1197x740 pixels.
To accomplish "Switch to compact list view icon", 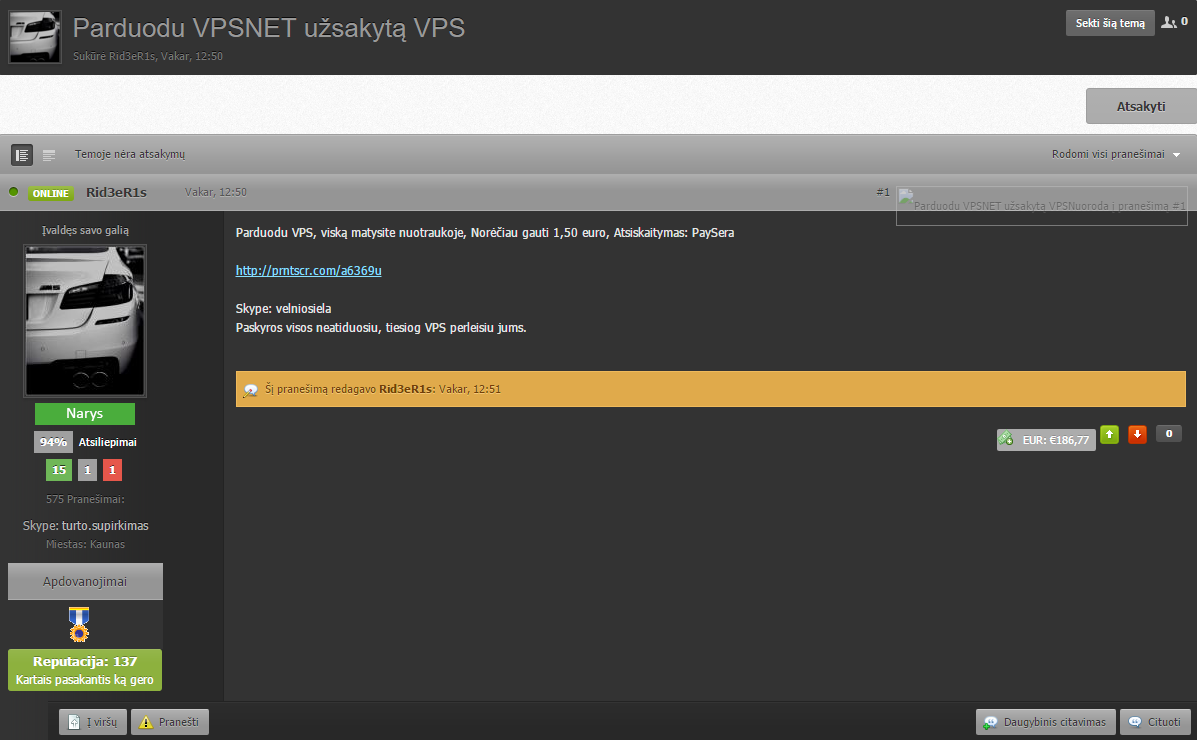I will coord(49,155).
